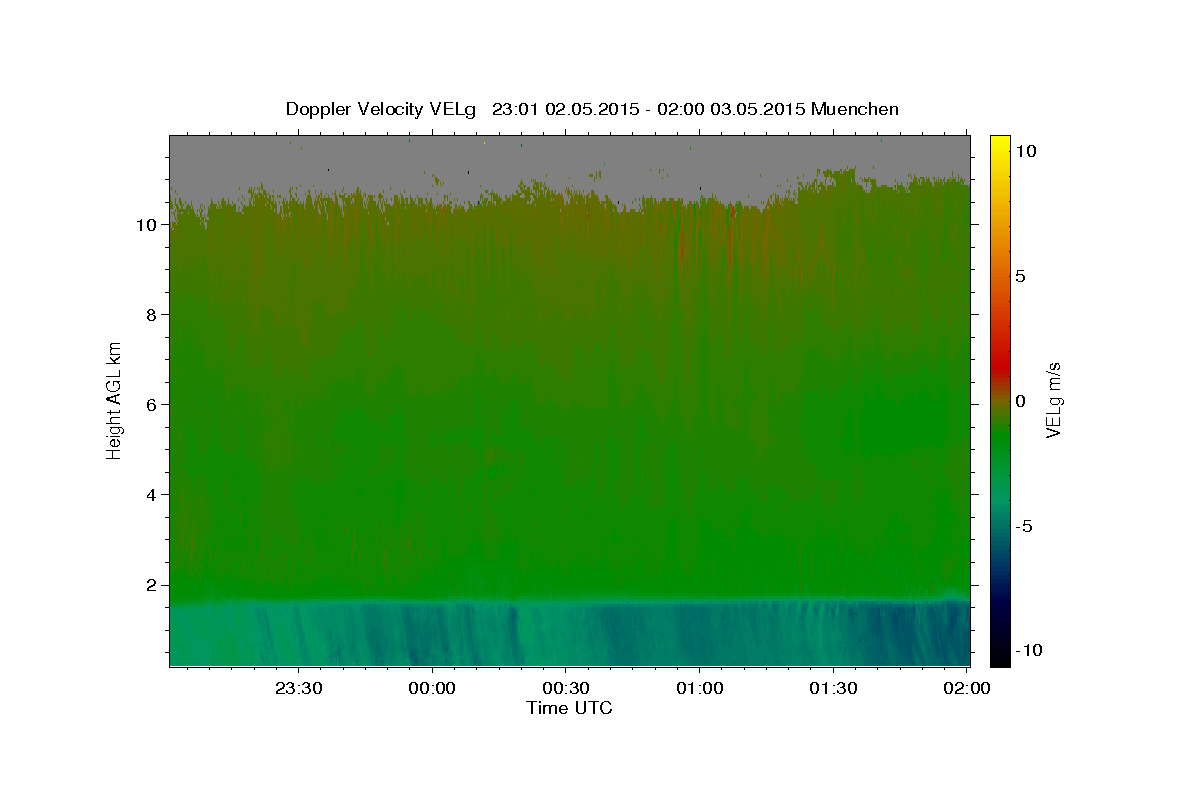Click the colorbar label '10' at top

coord(1026,151)
